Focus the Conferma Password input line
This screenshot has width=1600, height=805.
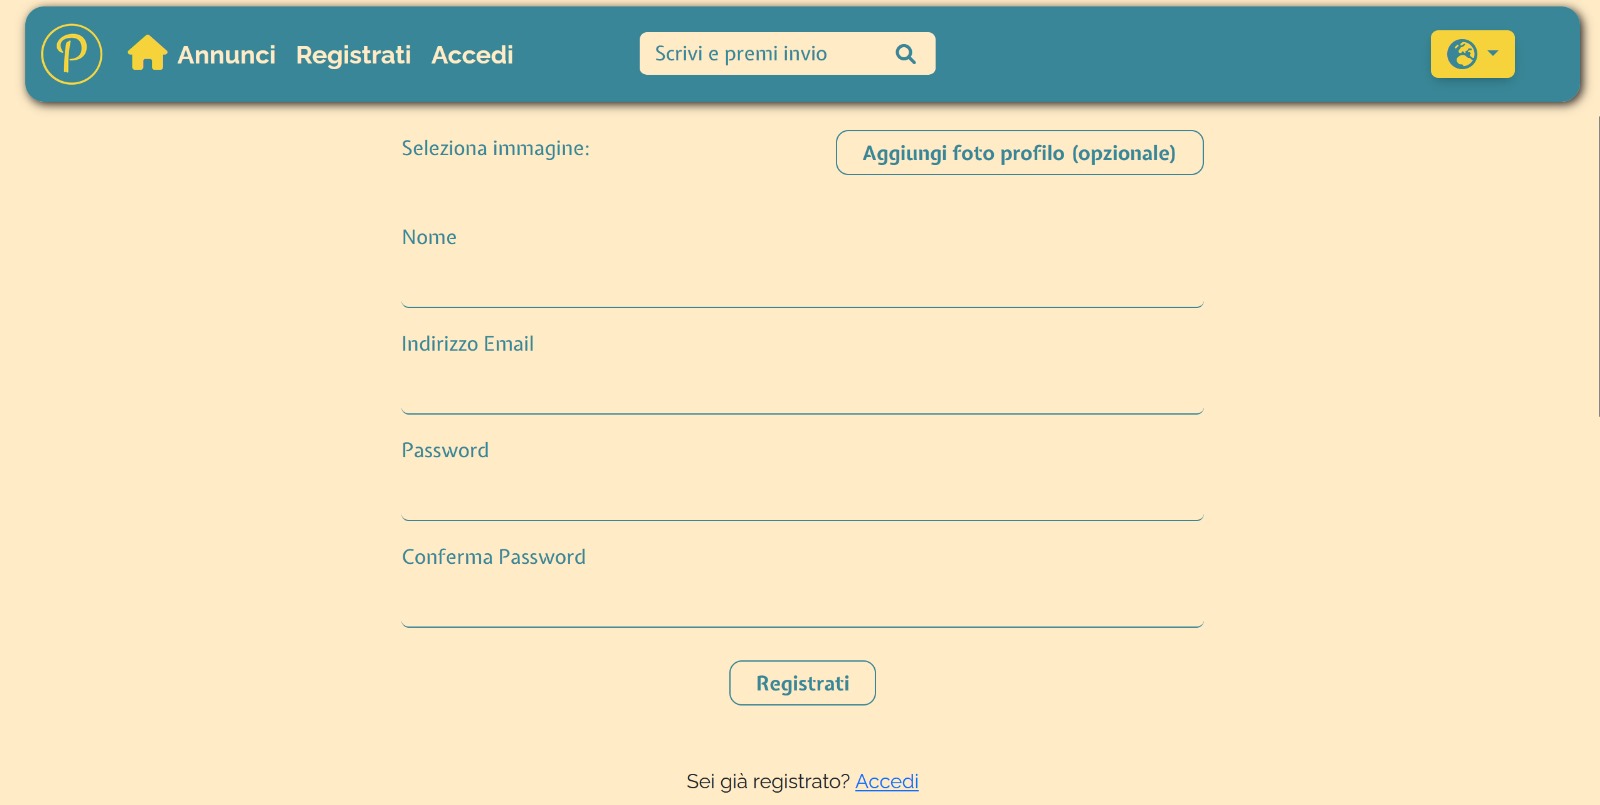tap(802, 606)
